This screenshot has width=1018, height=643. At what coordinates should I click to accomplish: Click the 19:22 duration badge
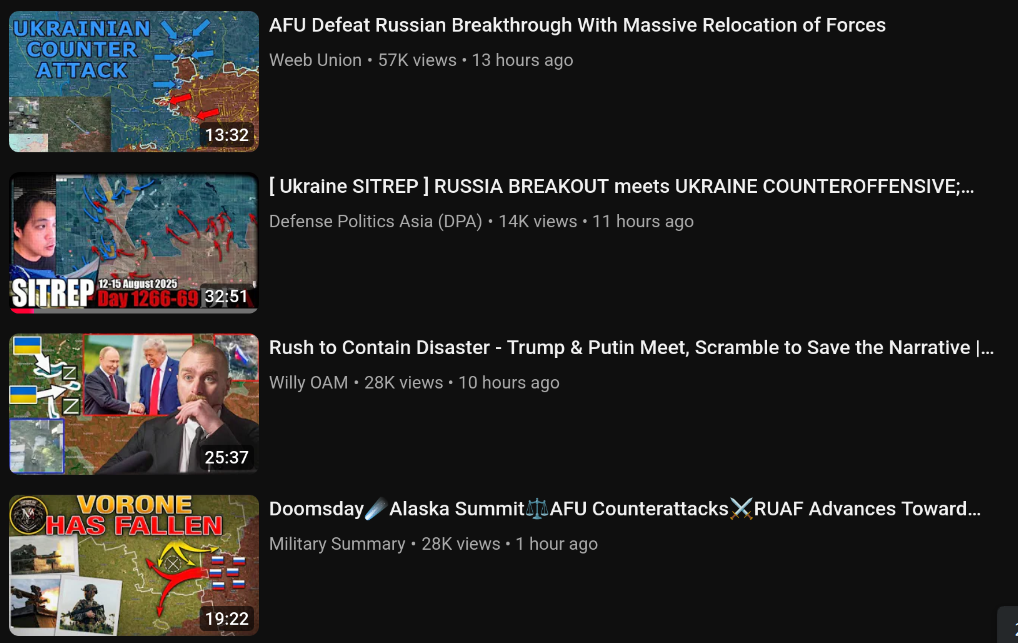click(x=227, y=619)
